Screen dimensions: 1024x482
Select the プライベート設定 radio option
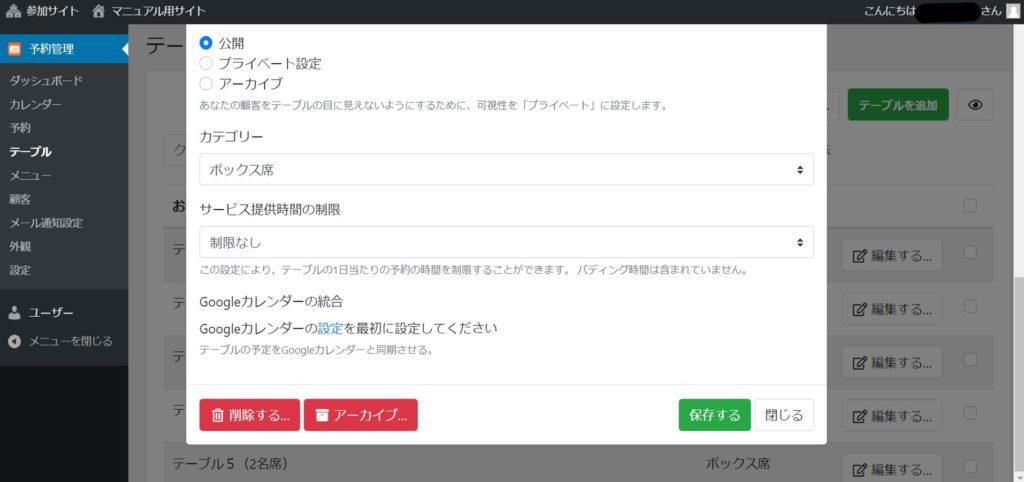coord(206,63)
